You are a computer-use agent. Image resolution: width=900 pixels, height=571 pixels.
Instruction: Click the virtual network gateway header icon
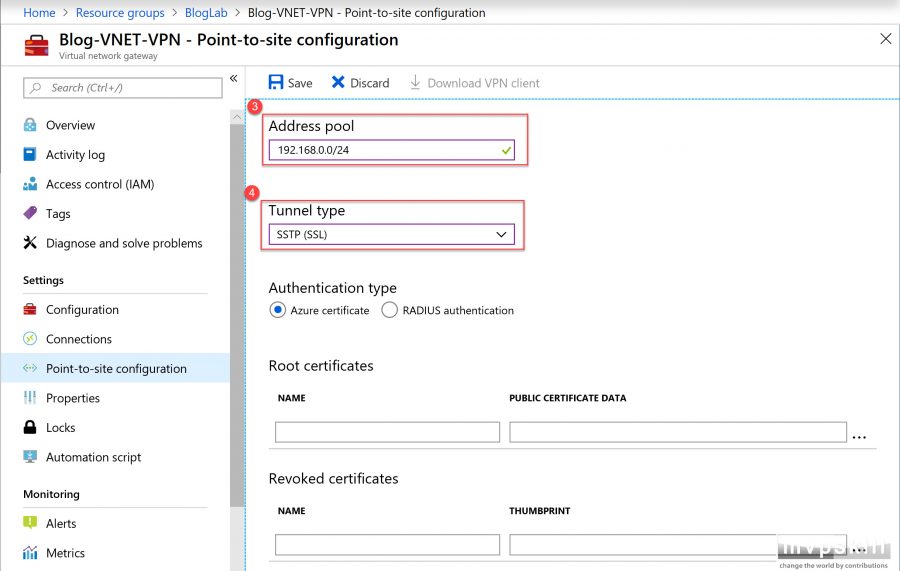point(37,45)
